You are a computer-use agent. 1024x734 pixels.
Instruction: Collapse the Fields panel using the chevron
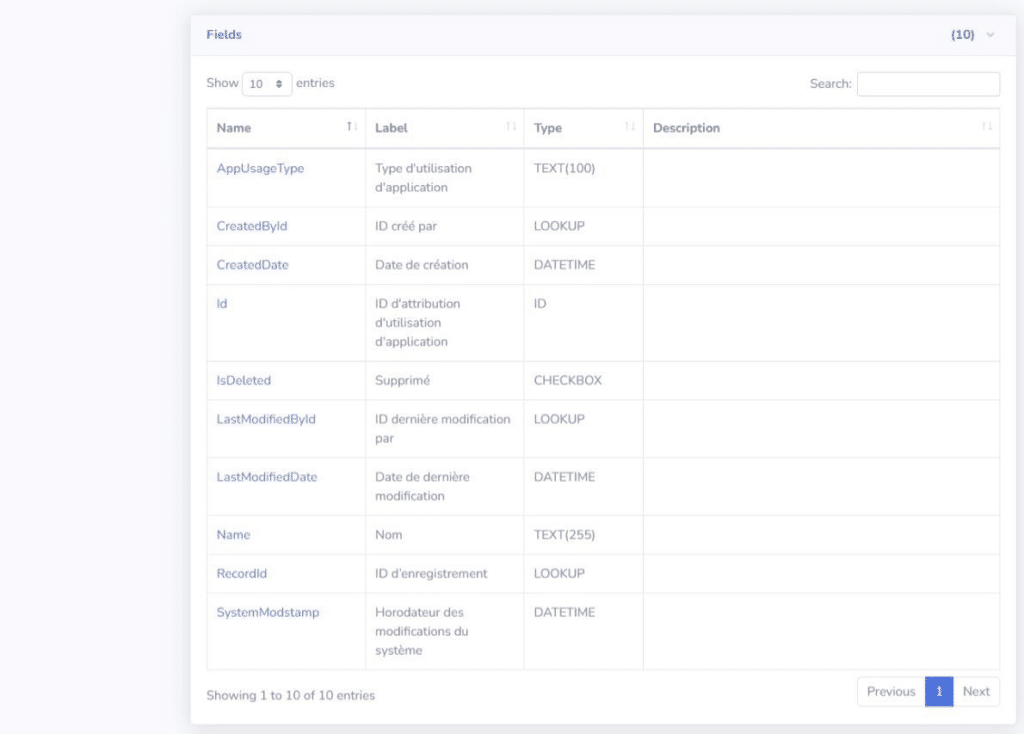click(990, 35)
